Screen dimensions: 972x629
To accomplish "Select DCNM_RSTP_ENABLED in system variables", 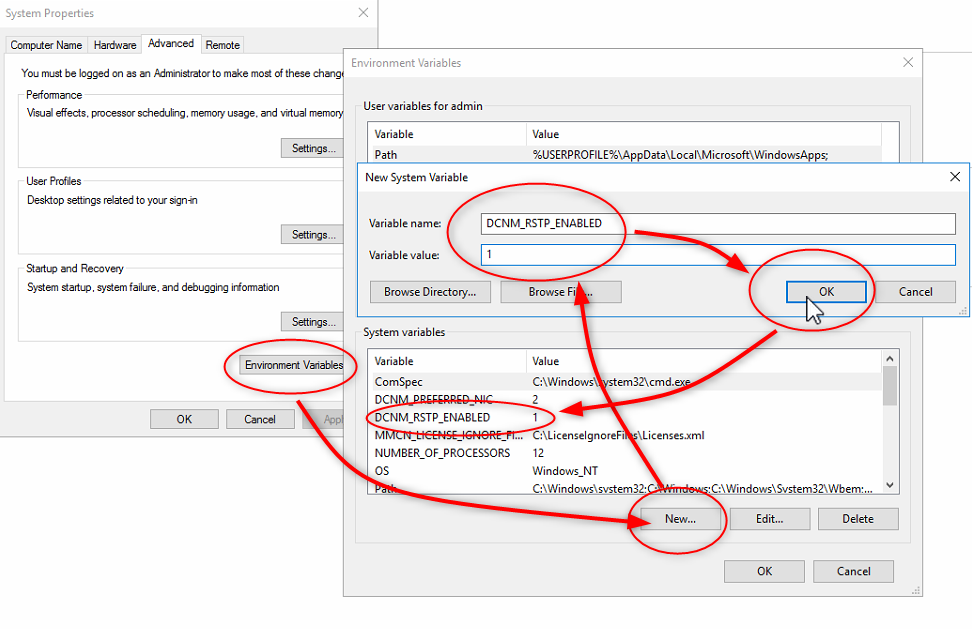I will 432,417.
